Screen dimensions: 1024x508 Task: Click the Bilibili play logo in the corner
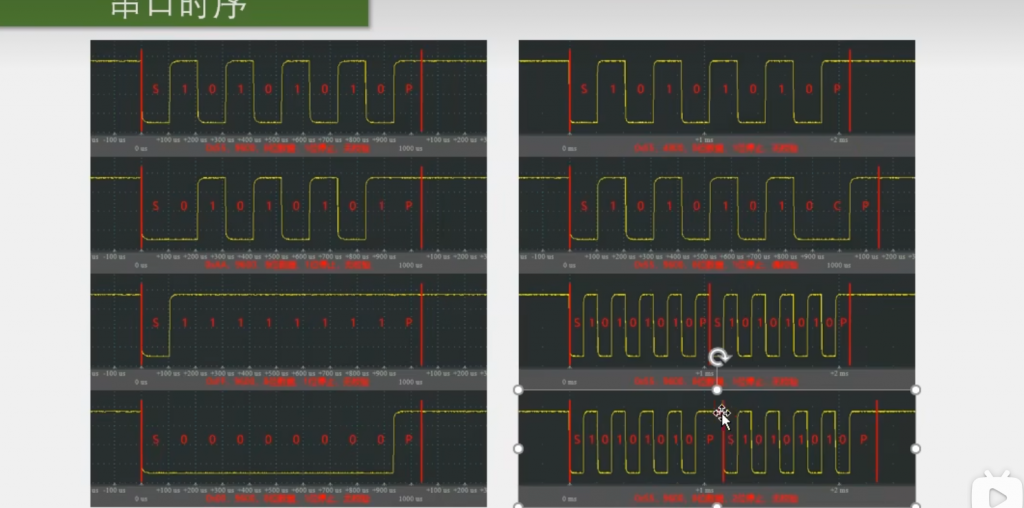[x=993, y=495]
